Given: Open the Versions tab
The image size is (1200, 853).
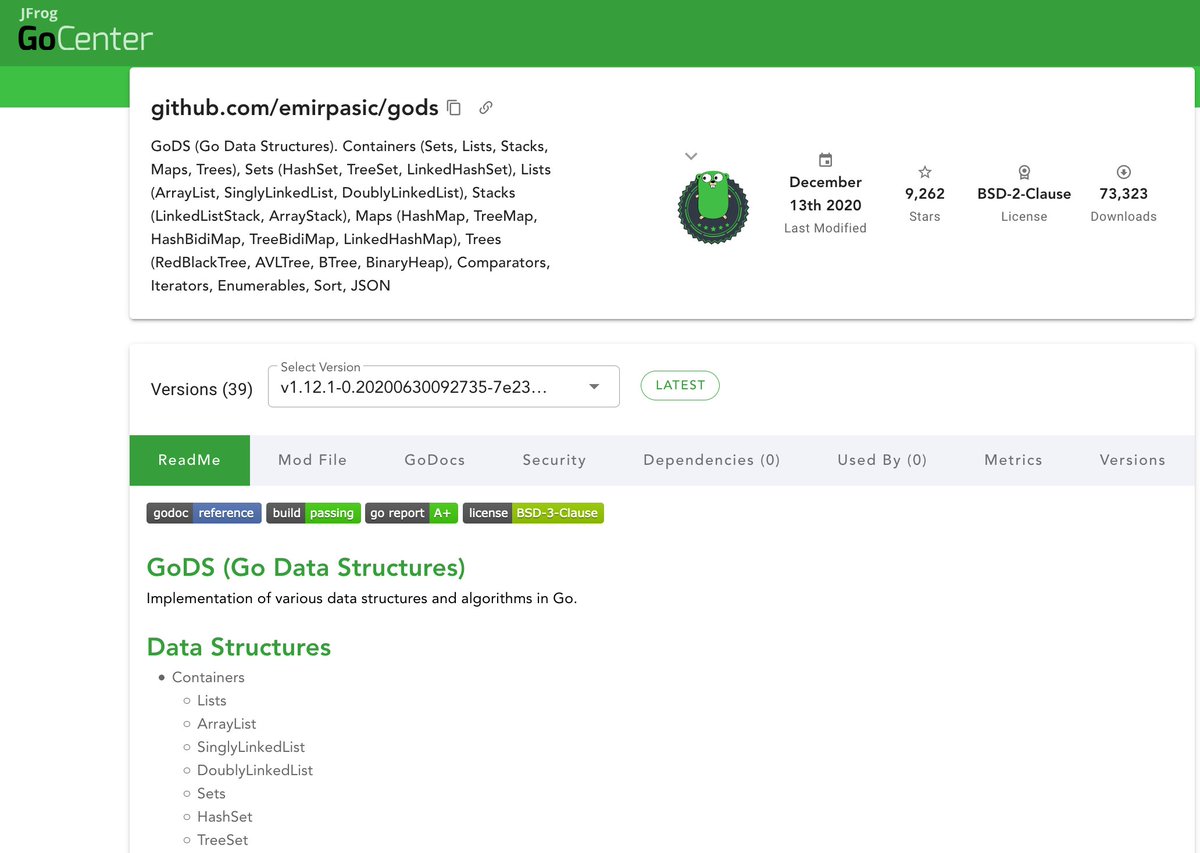Looking at the screenshot, I should click(1132, 460).
